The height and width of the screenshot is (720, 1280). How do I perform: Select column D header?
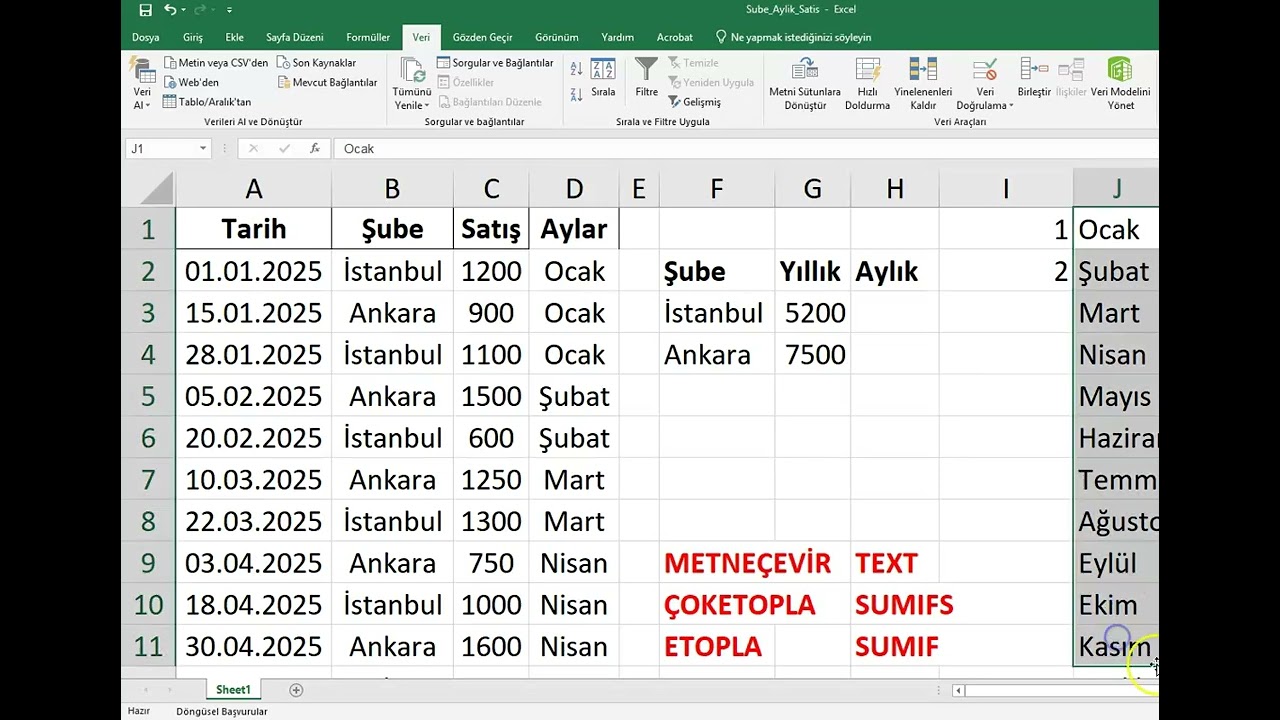click(574, 188)
